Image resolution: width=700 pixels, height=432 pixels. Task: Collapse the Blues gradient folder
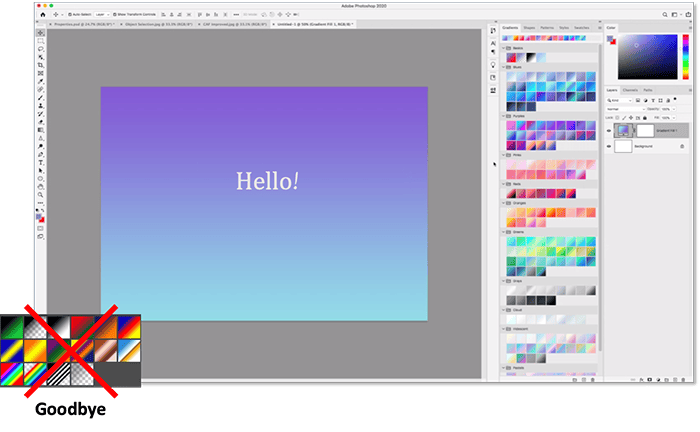tap(503, 65)
